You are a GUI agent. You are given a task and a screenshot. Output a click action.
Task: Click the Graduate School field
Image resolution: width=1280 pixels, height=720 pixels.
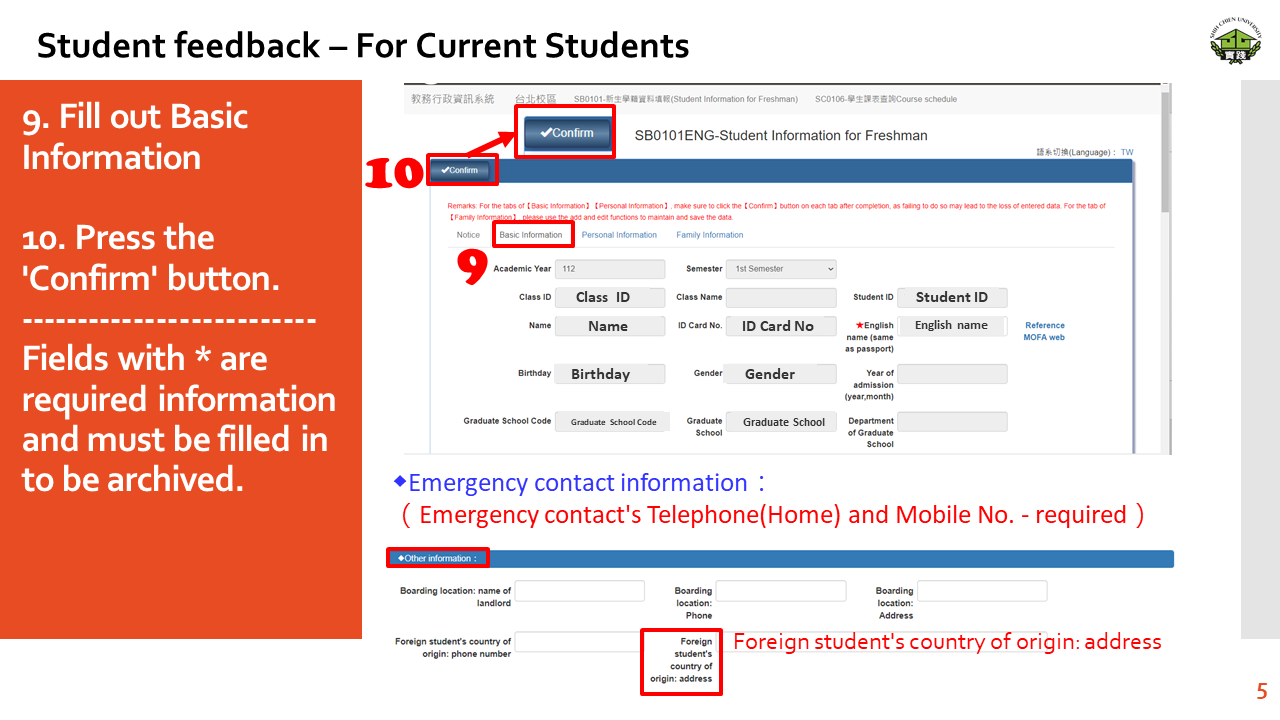click(781, 422)
